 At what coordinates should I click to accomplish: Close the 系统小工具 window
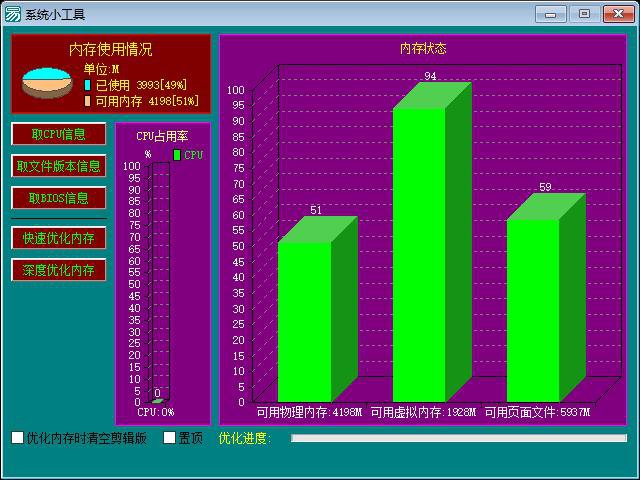pyautogui.click(x=616, y=14)
